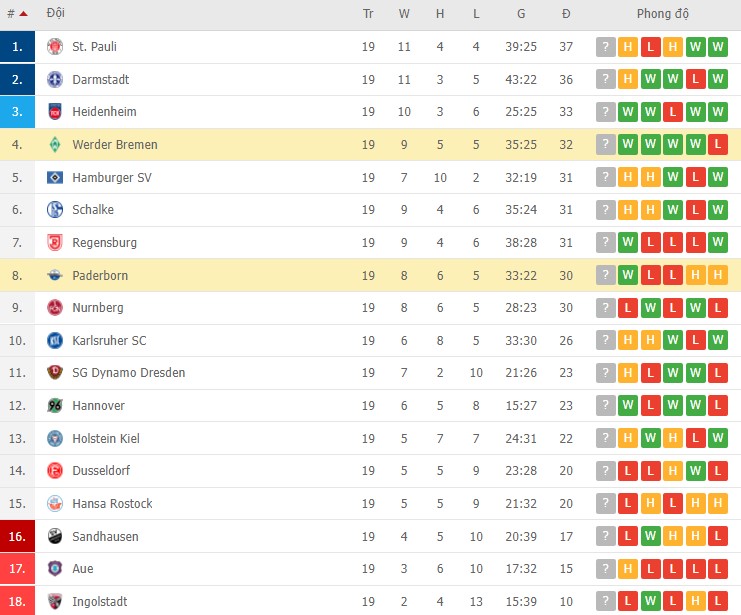
Task: Sort table by the # rank column
Action: (x=17, y=15)
